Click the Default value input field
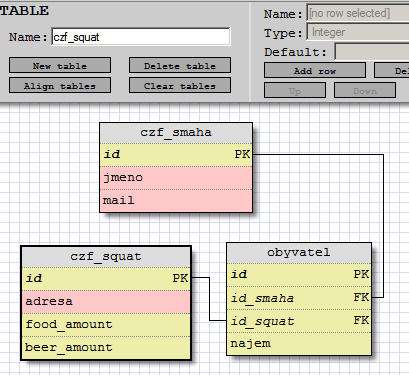The width and height of the screenshot is (409, 375). 372,52
